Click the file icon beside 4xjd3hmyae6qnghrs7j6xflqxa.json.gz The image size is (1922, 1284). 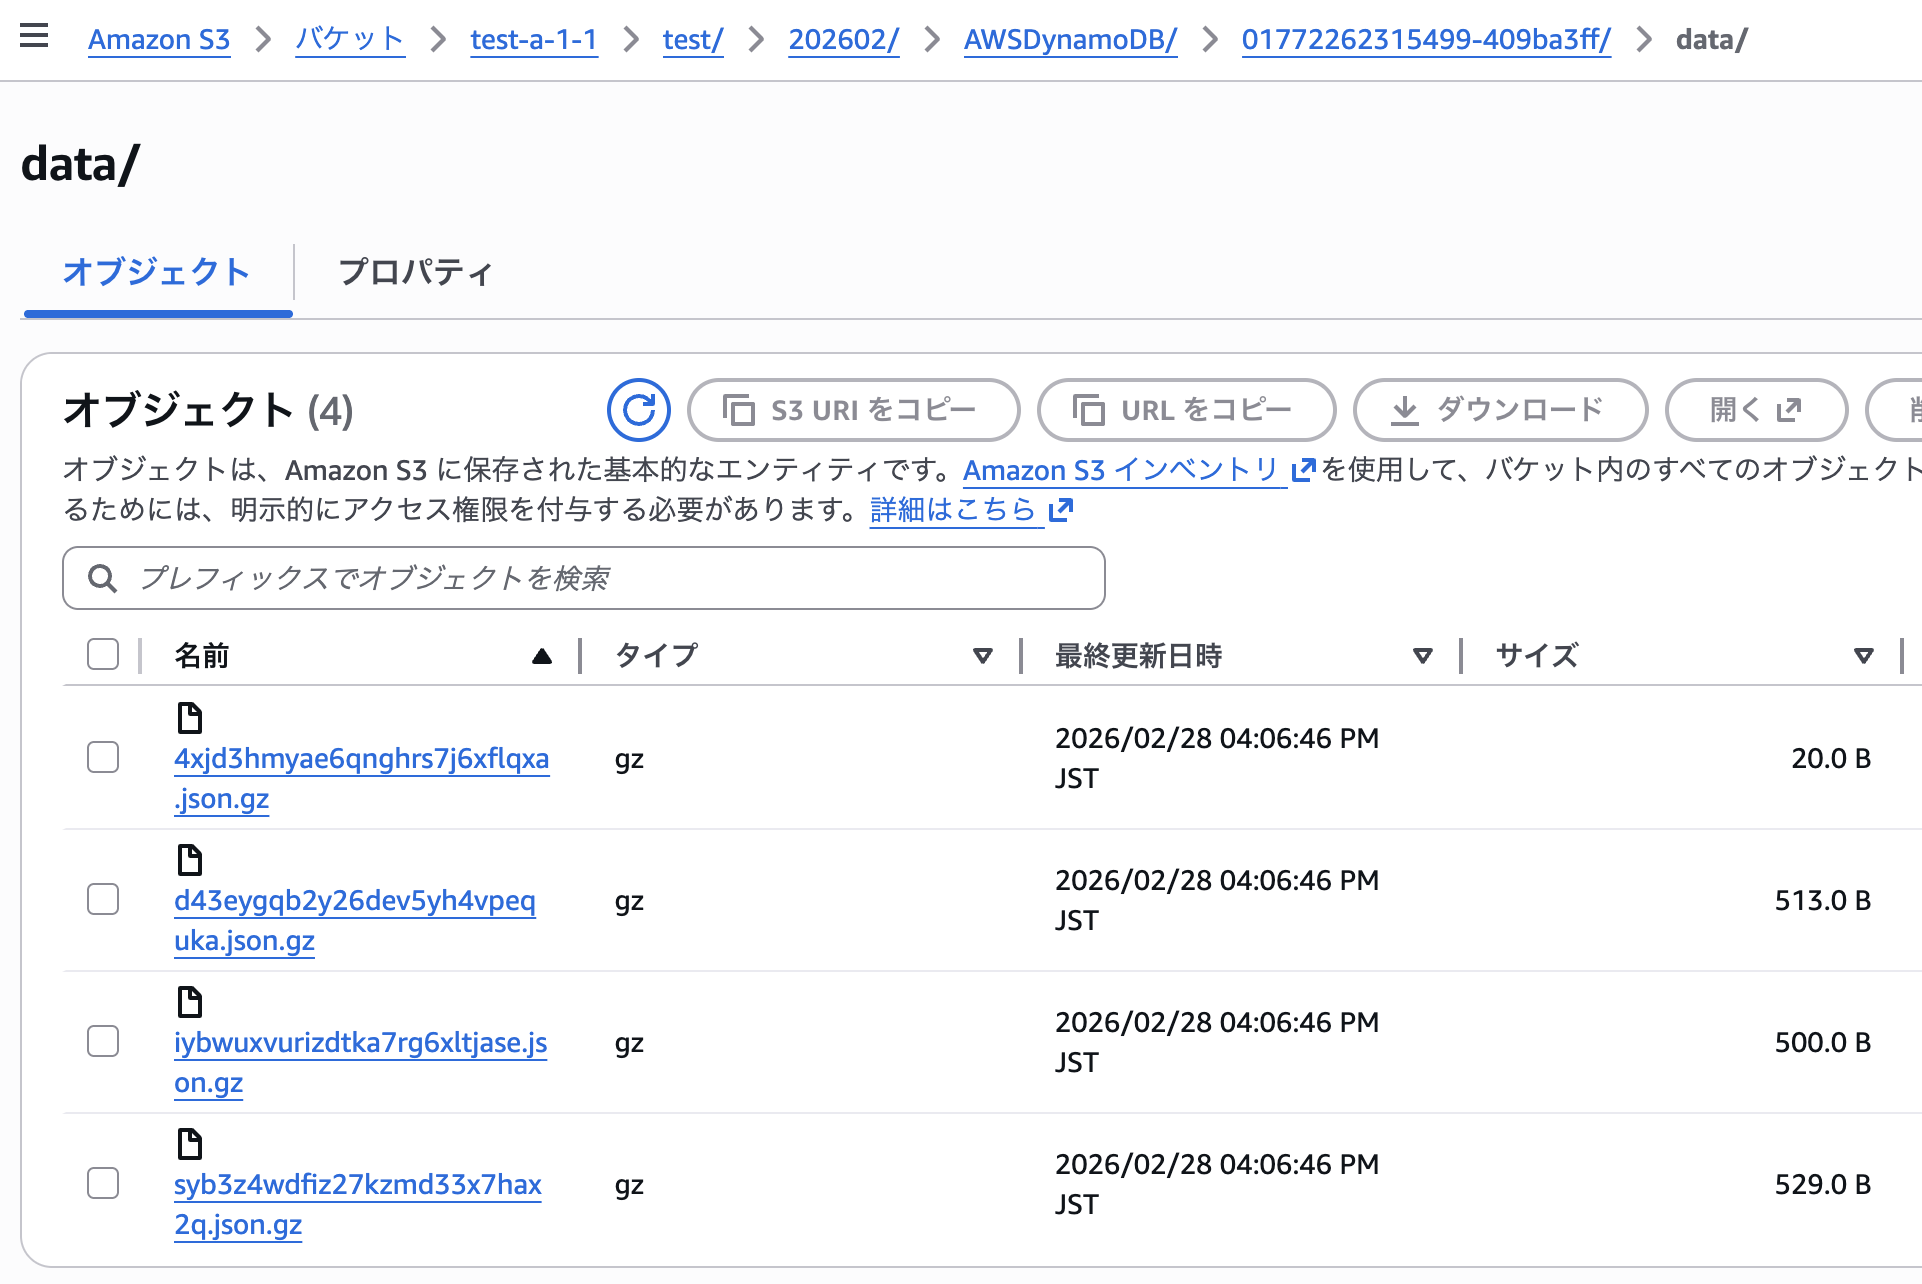[190, 717]
